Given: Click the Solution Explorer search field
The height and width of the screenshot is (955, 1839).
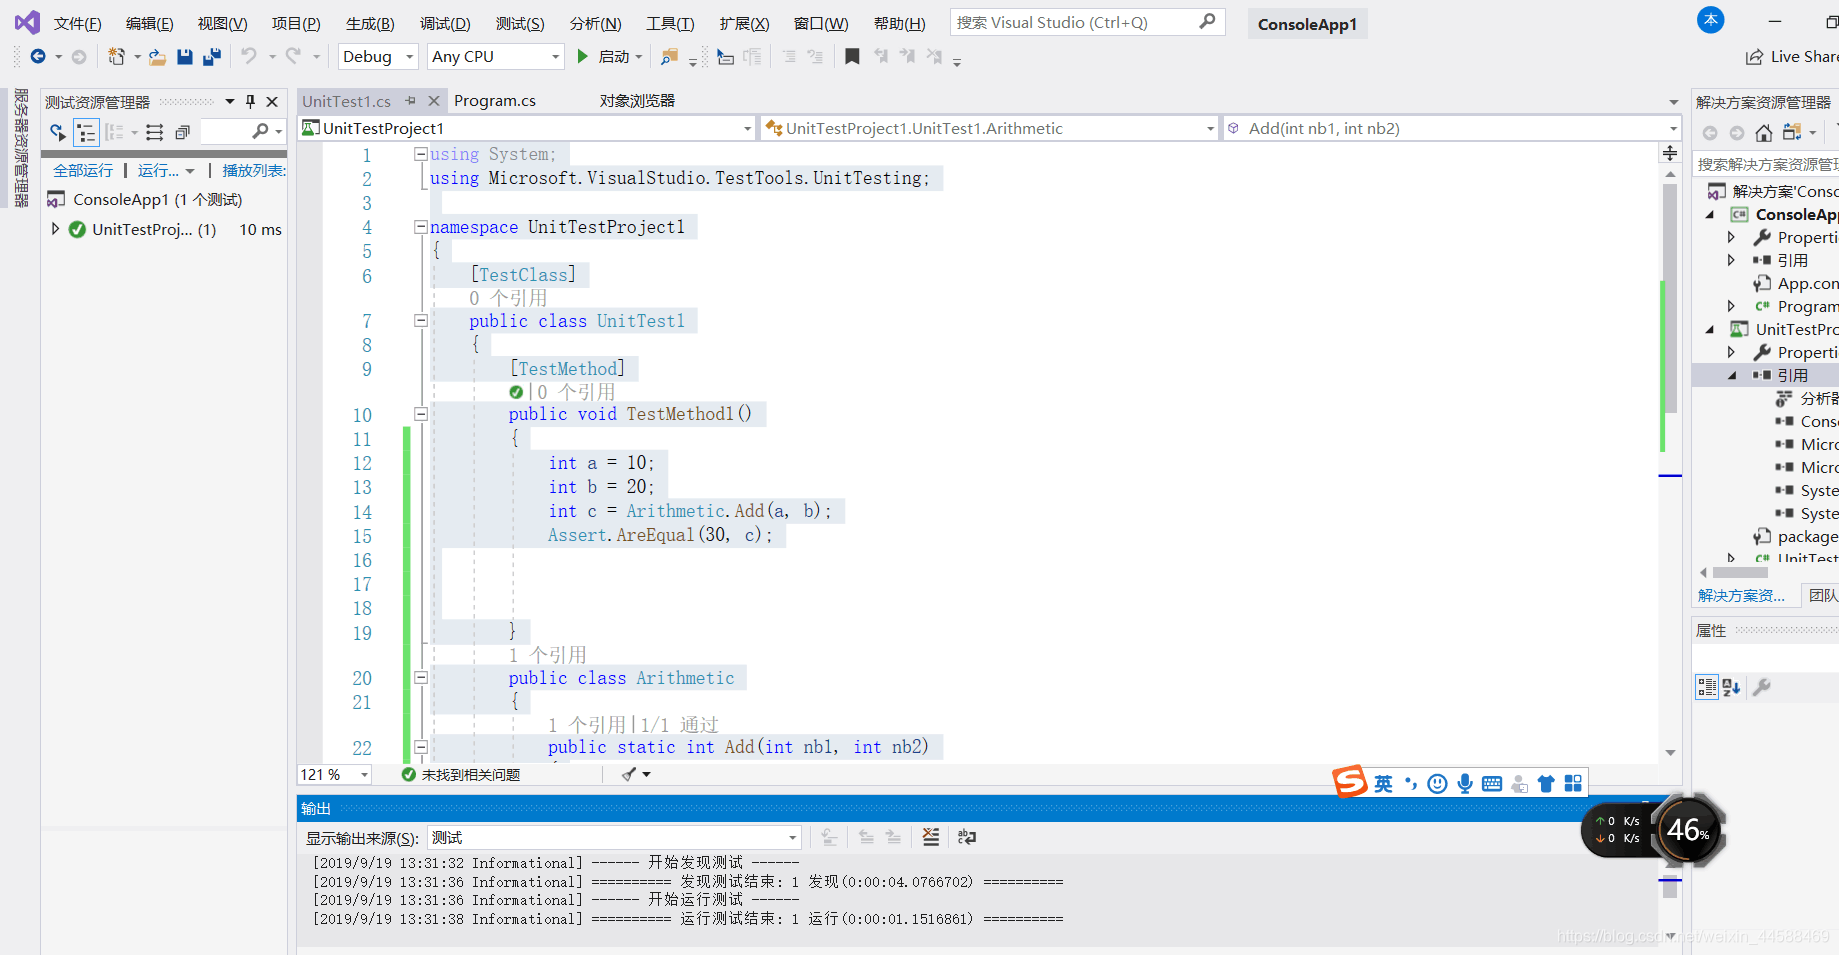Looking at the screenshot, I should coord(1766,165).
